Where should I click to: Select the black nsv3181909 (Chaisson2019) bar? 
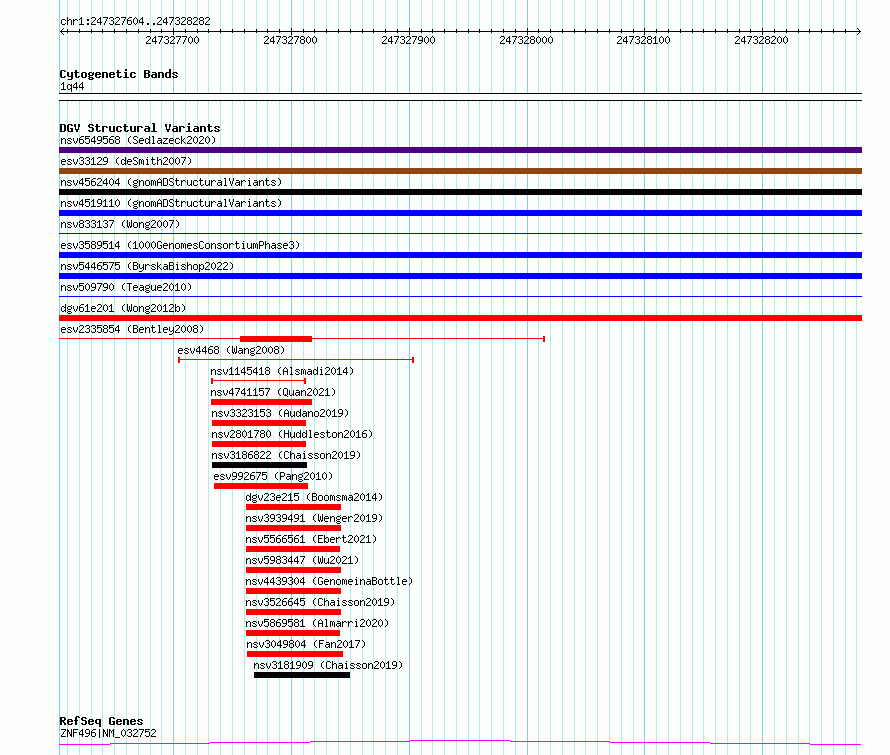click(x=302, y=675)
